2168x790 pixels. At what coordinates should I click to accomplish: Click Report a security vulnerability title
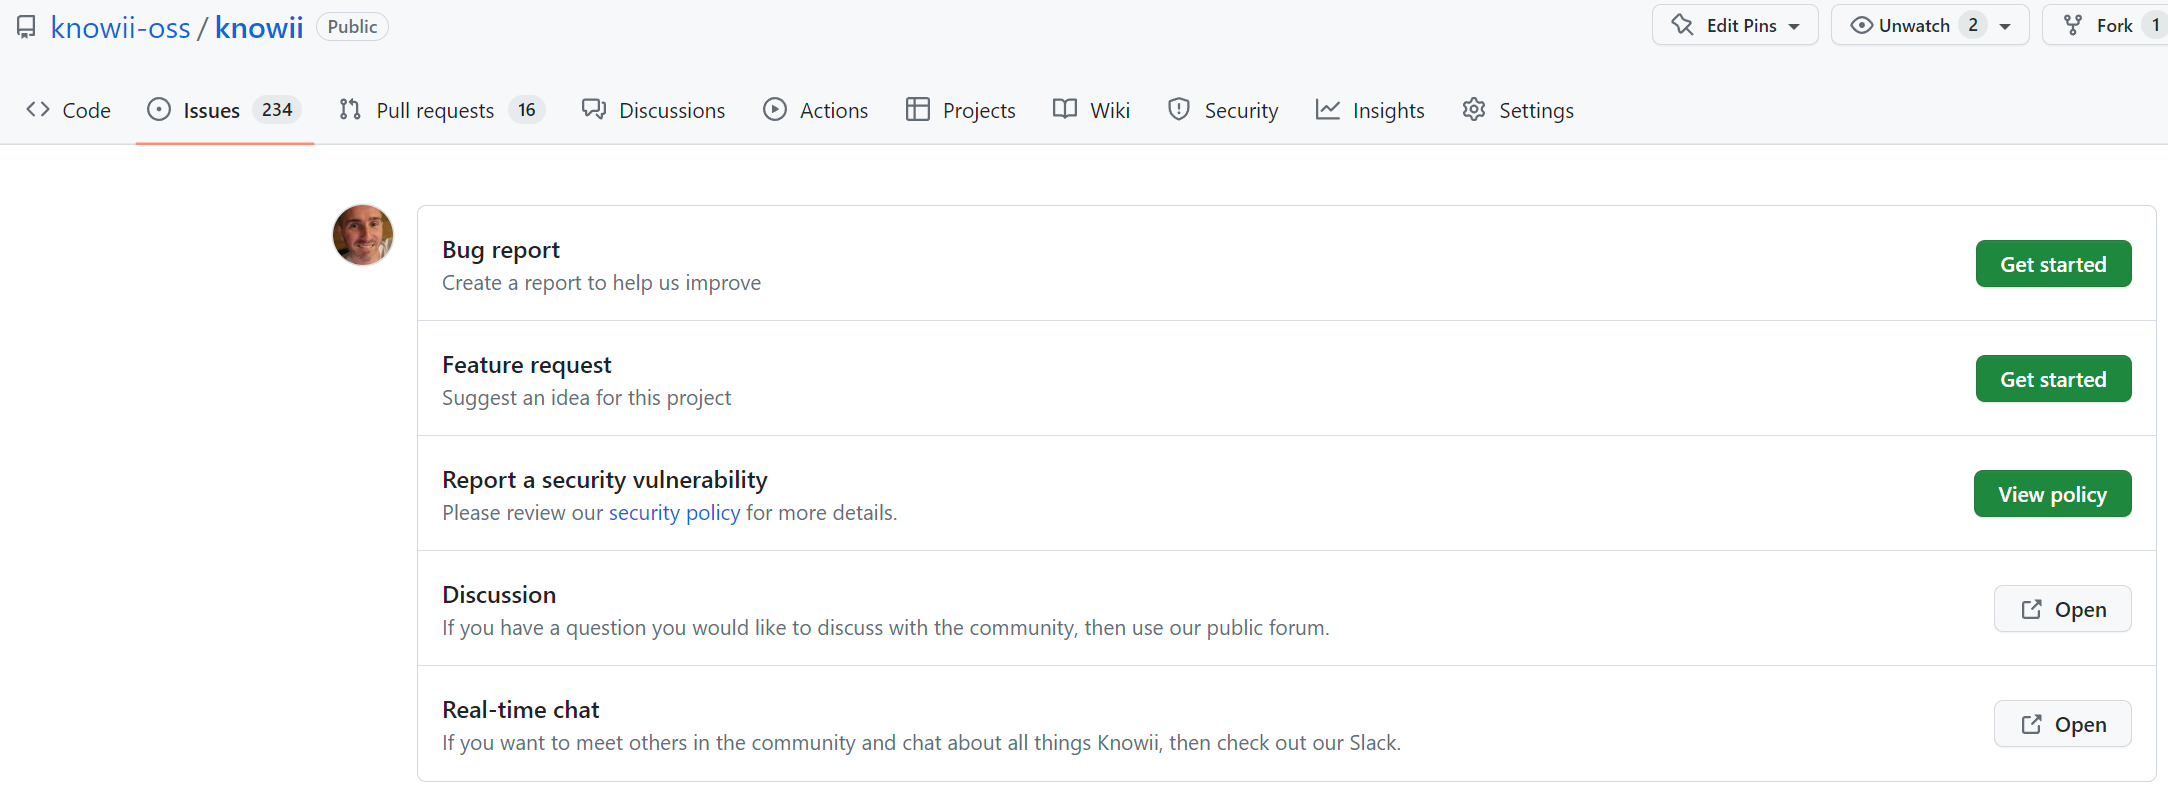click(x=605, y=480)
